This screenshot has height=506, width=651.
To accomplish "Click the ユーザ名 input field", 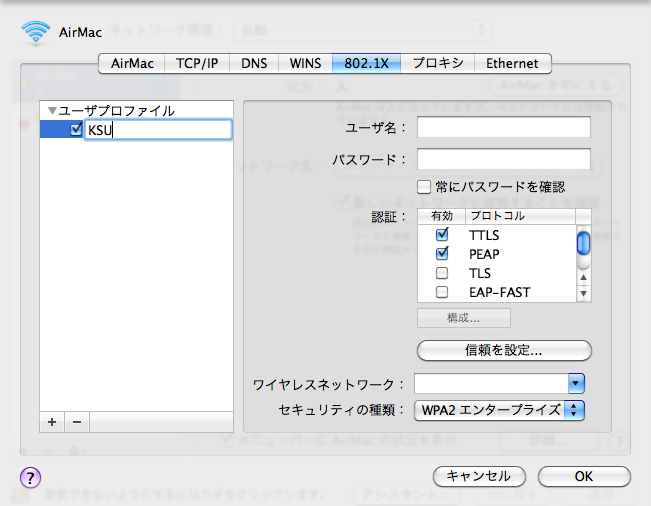I will (x=504, y=127).
